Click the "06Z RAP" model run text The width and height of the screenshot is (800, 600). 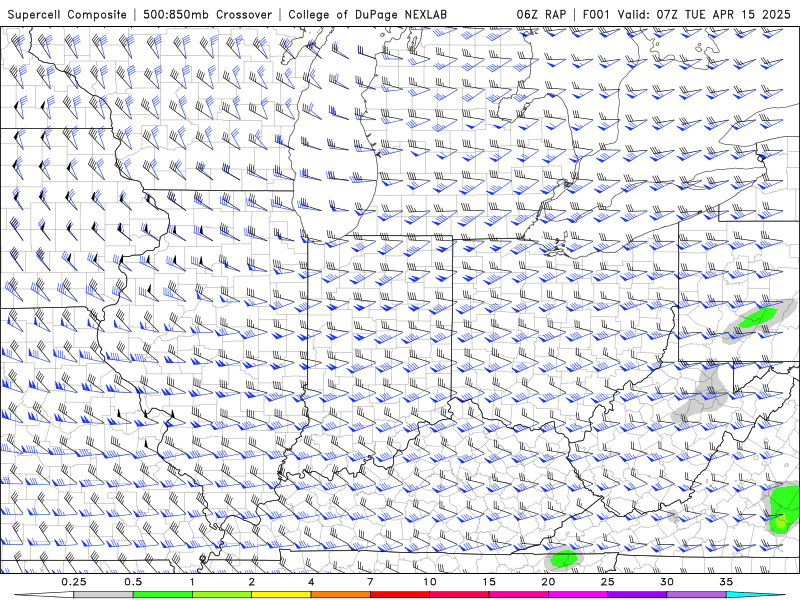pyautogui.click(x=541, y=14)
